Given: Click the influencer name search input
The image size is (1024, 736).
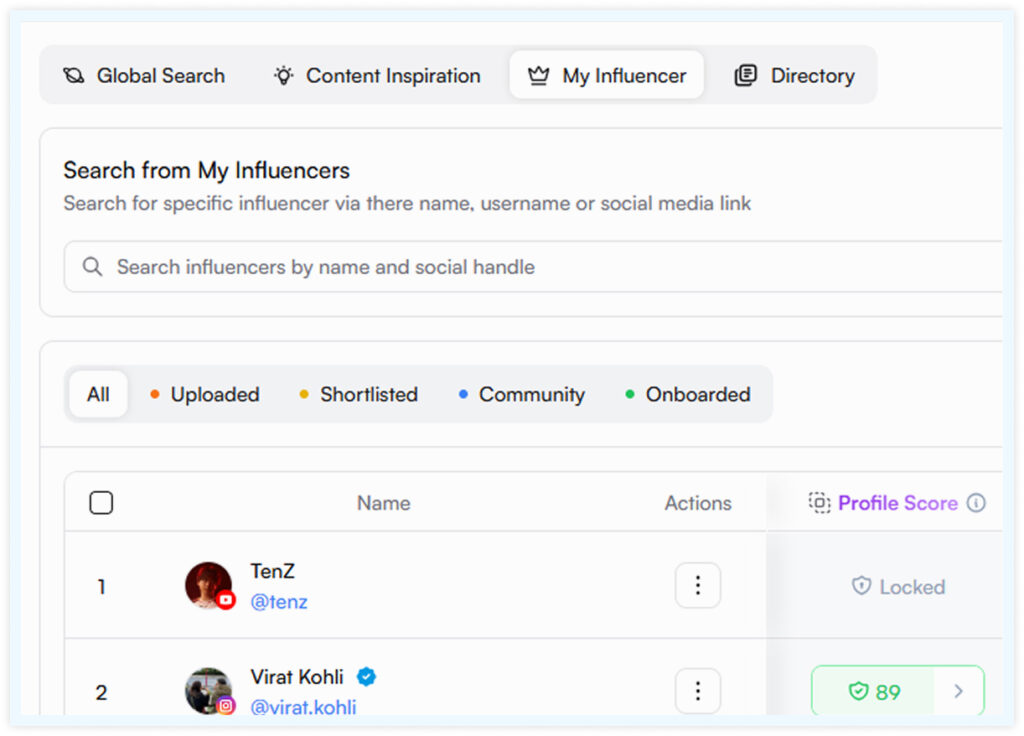Looking at the screenshot, I should click(533, 266).
